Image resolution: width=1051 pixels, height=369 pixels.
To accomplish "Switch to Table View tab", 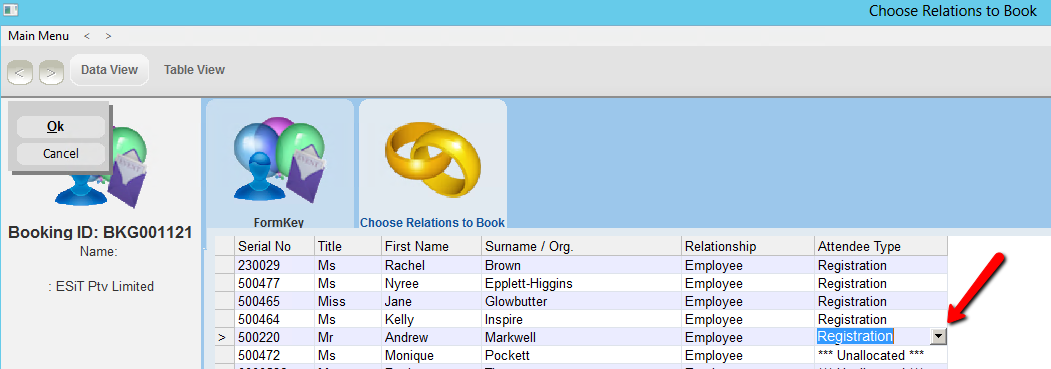I will (x=194, y=70).
